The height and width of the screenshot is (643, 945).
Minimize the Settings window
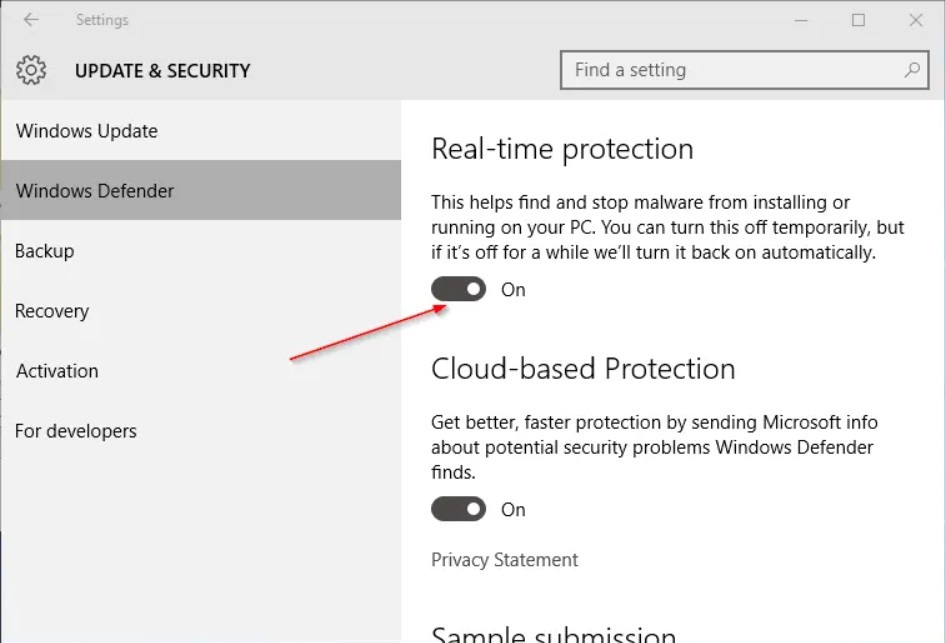801,20
